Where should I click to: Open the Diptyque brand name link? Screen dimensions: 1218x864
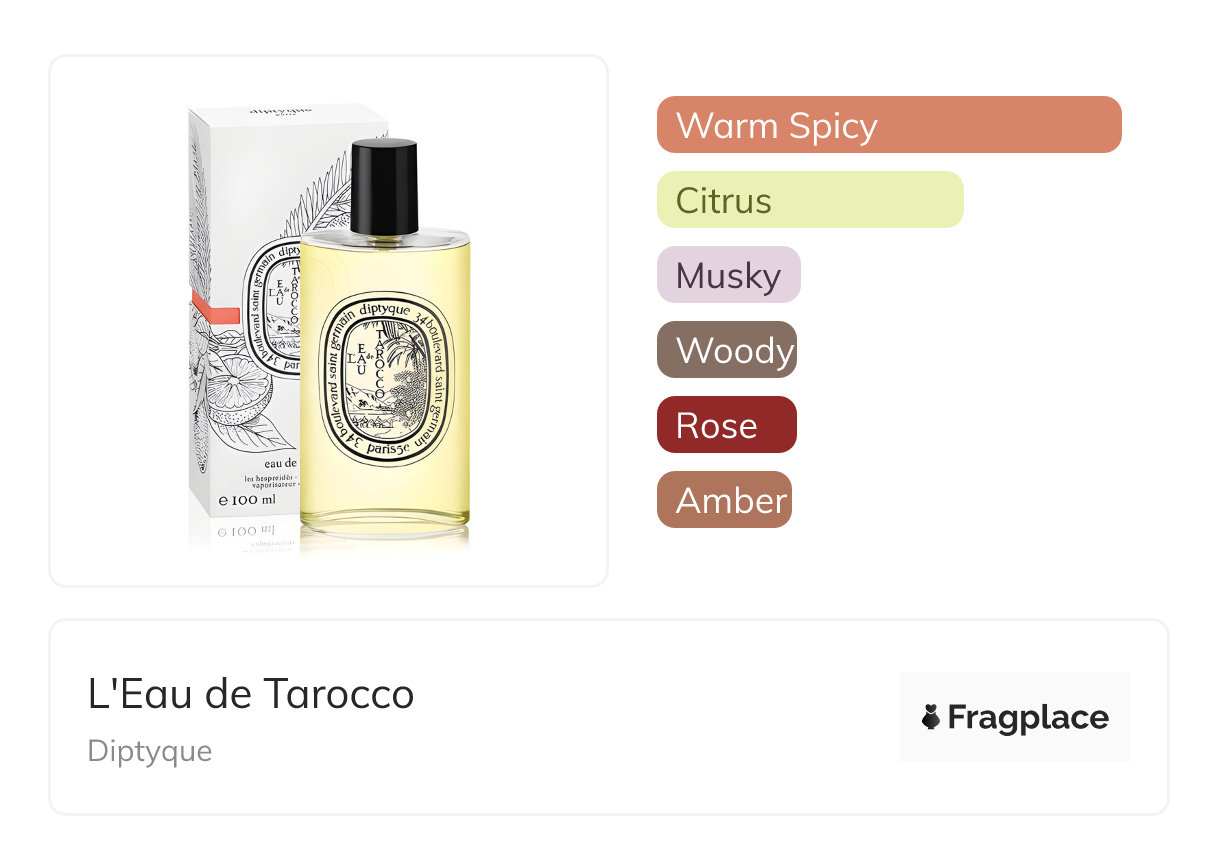click(x=150, y=751)
